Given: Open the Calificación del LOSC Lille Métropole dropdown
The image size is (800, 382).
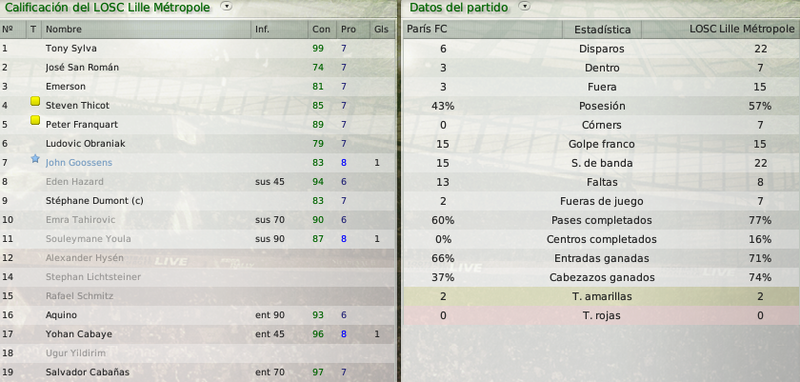Looking at the screenshot, I should 226,7.
